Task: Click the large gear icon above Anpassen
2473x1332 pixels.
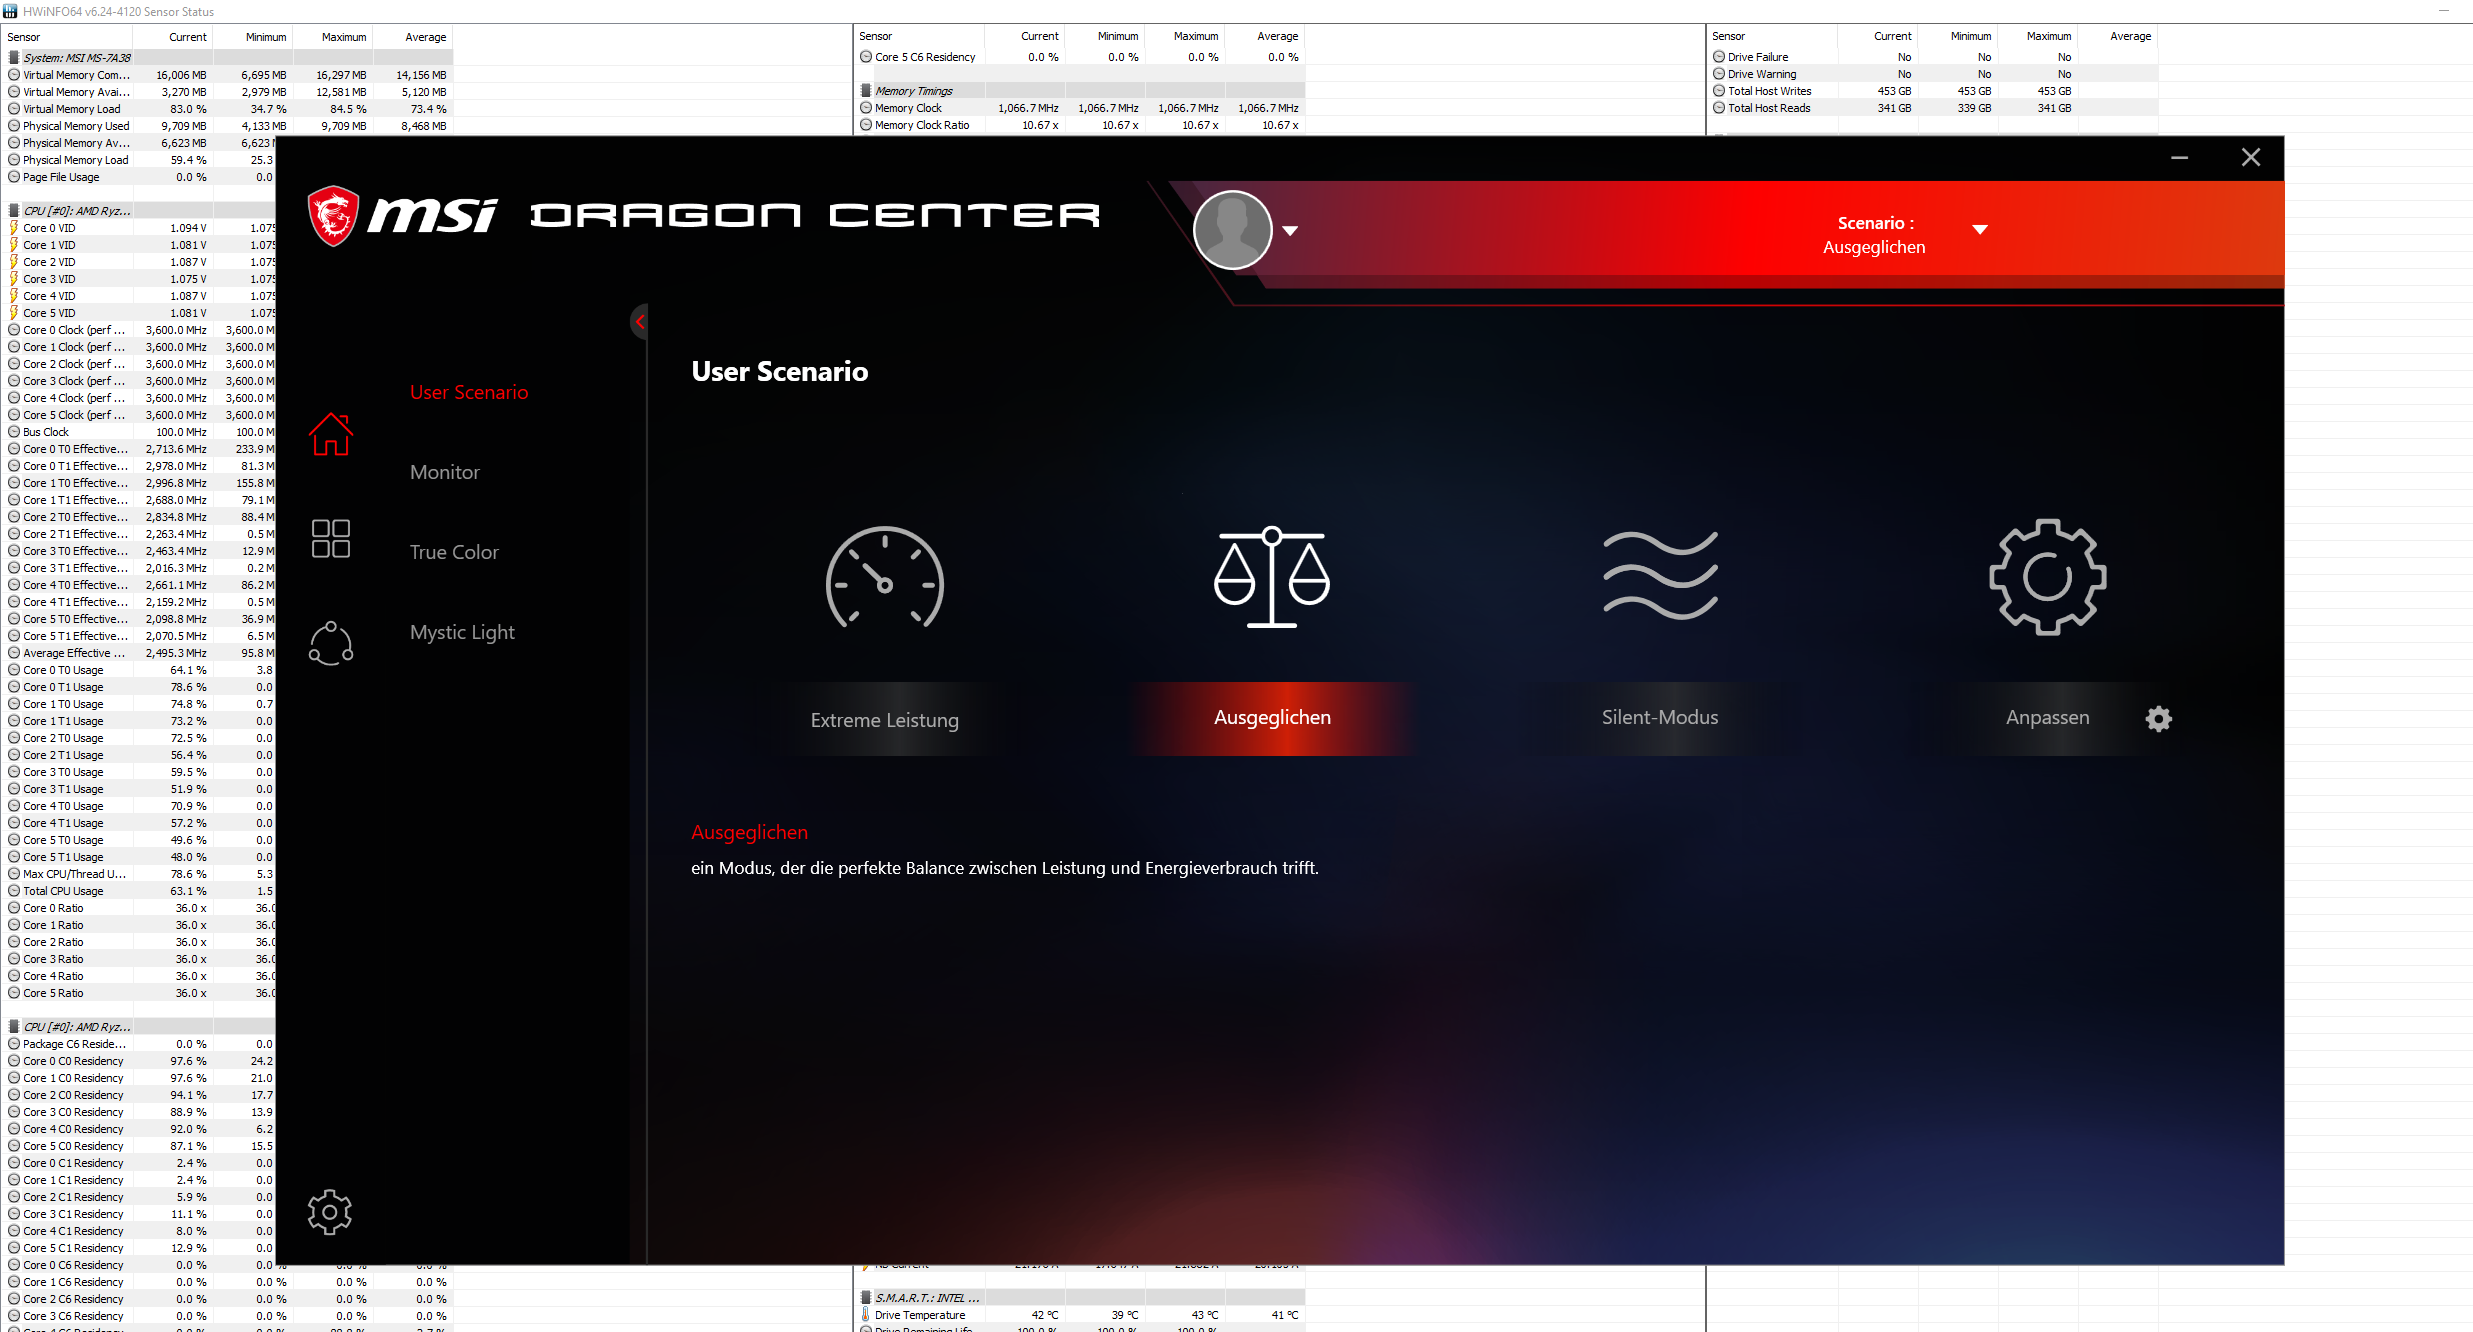Action: tap(2048, 577)
